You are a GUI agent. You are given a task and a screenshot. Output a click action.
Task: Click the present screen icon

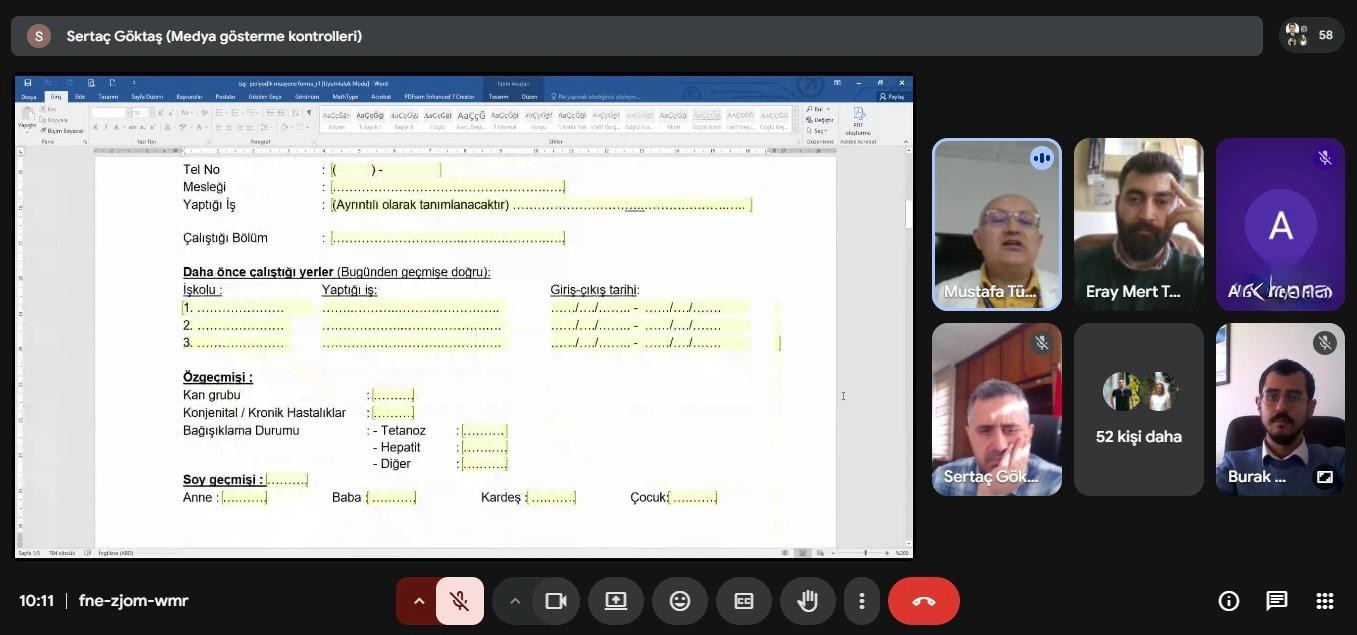click(x=615, y=601)
